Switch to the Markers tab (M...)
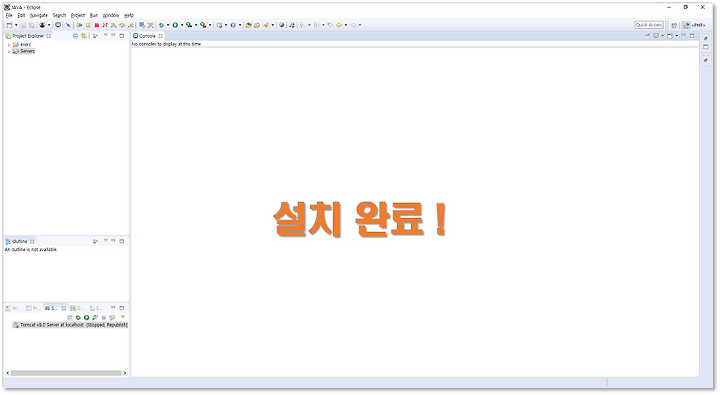Screen dimensions: 720x395 [12, 308]
